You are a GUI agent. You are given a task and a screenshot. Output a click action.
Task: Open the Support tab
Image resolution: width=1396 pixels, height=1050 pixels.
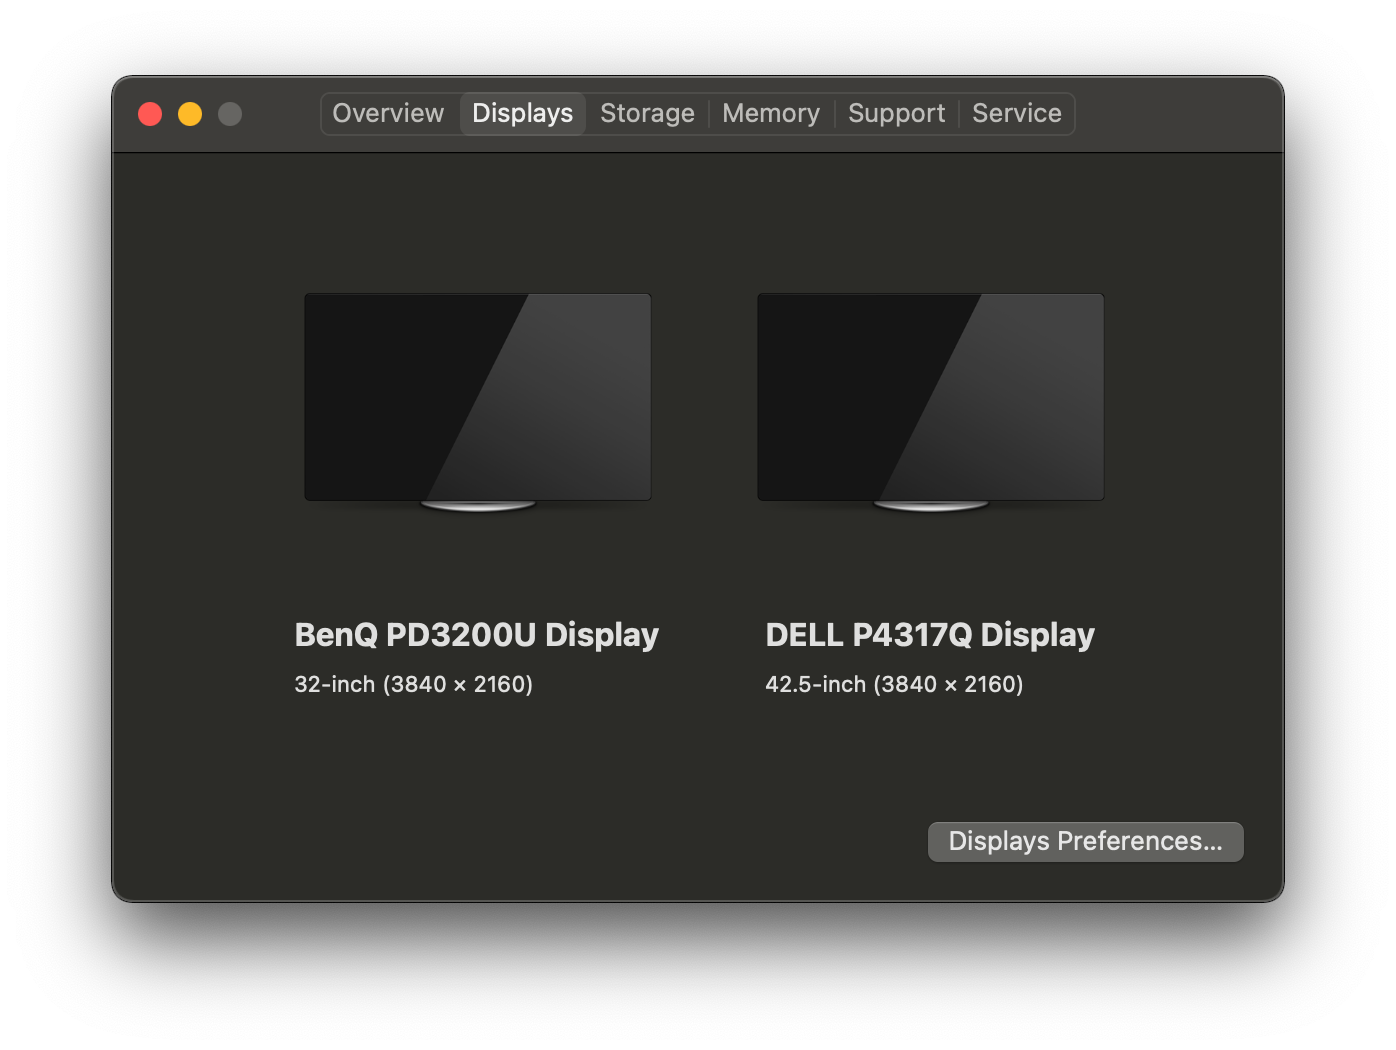point(897,113)
